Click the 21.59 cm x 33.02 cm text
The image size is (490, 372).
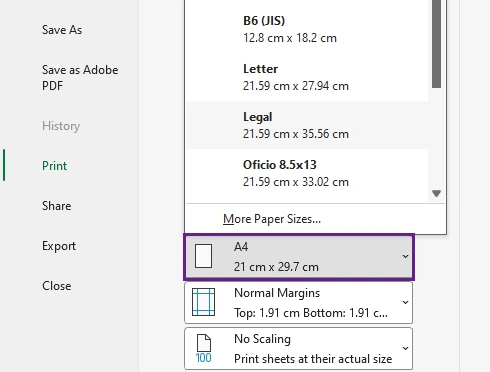click(296, 182)
